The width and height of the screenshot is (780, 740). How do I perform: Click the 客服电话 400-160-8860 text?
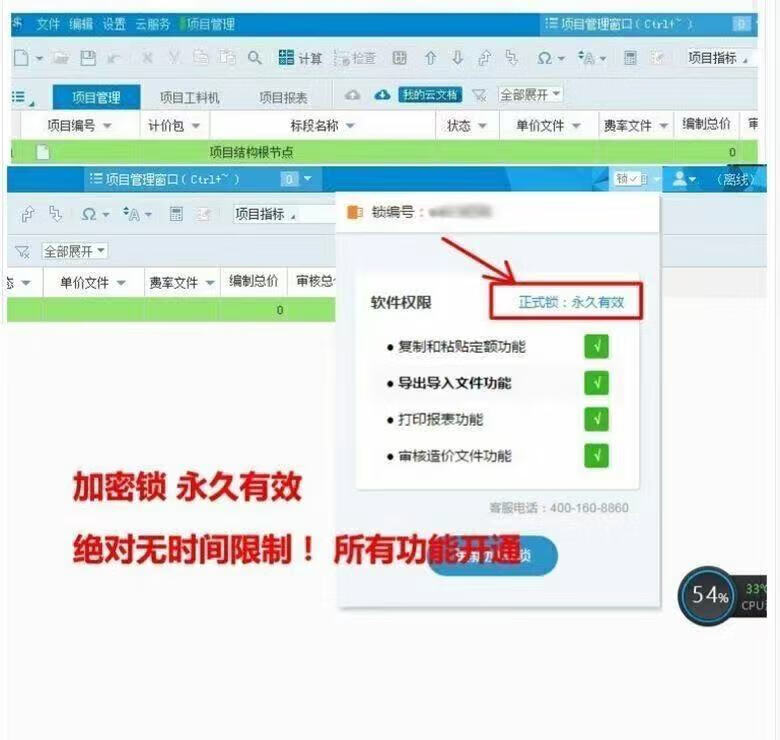pos(559,508)
